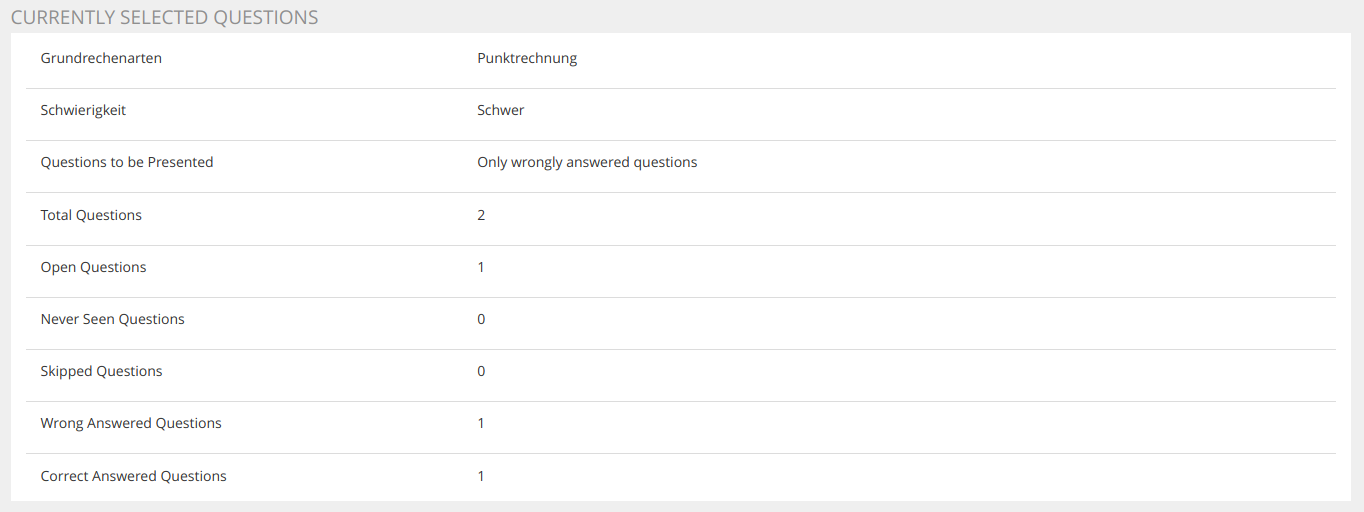Click the Total Questions count of 2

pos(481,215)
